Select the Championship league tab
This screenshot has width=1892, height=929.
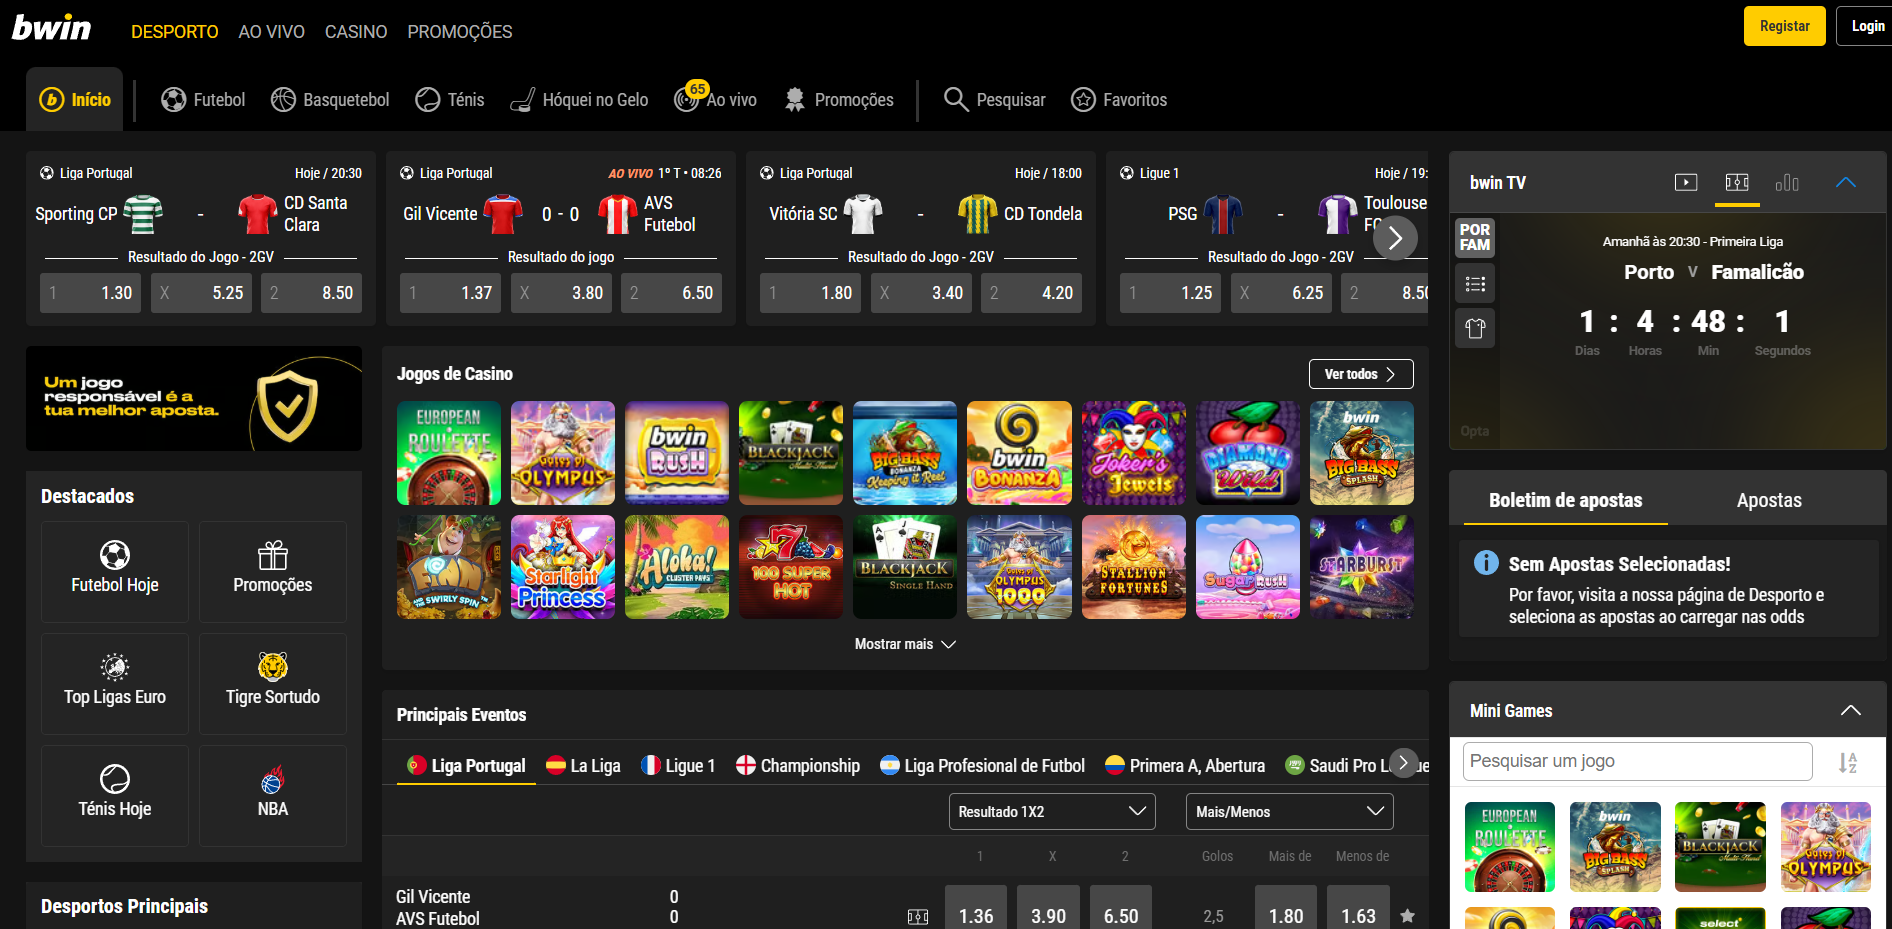pyautogui.click(x=798, y=766)
